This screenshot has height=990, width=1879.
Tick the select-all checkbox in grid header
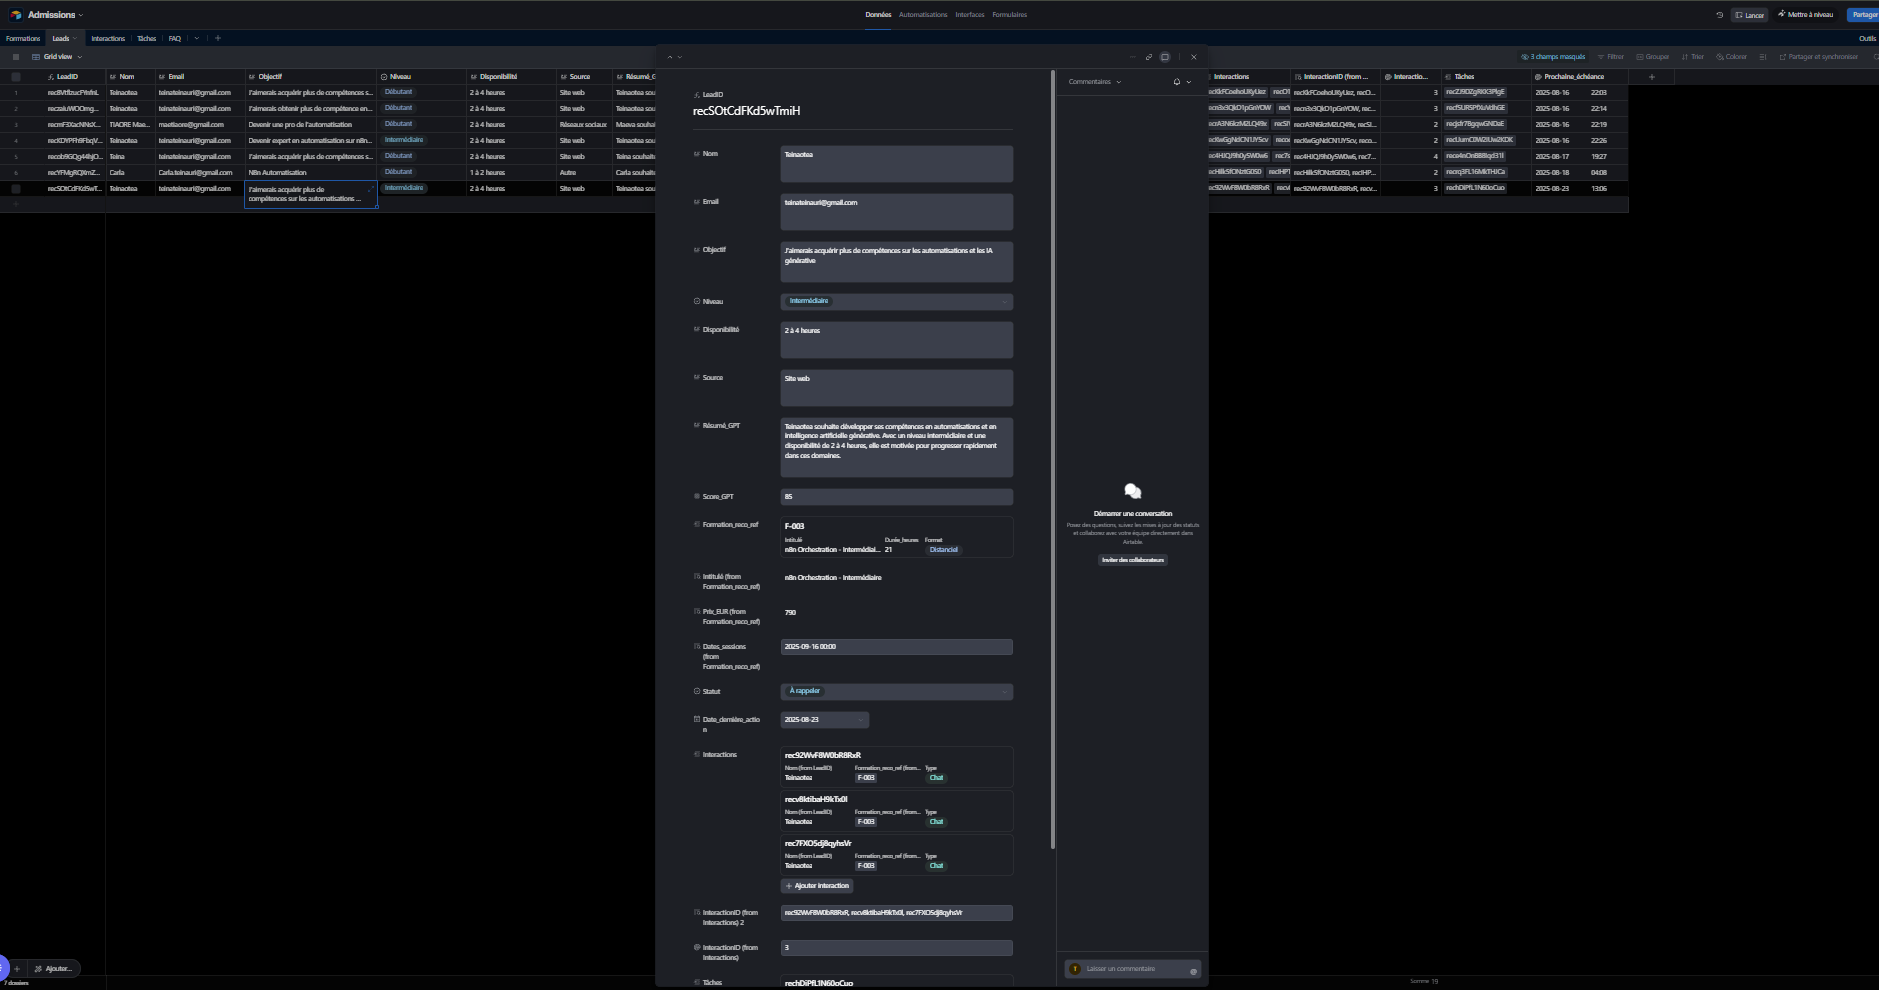coord(16,77)
